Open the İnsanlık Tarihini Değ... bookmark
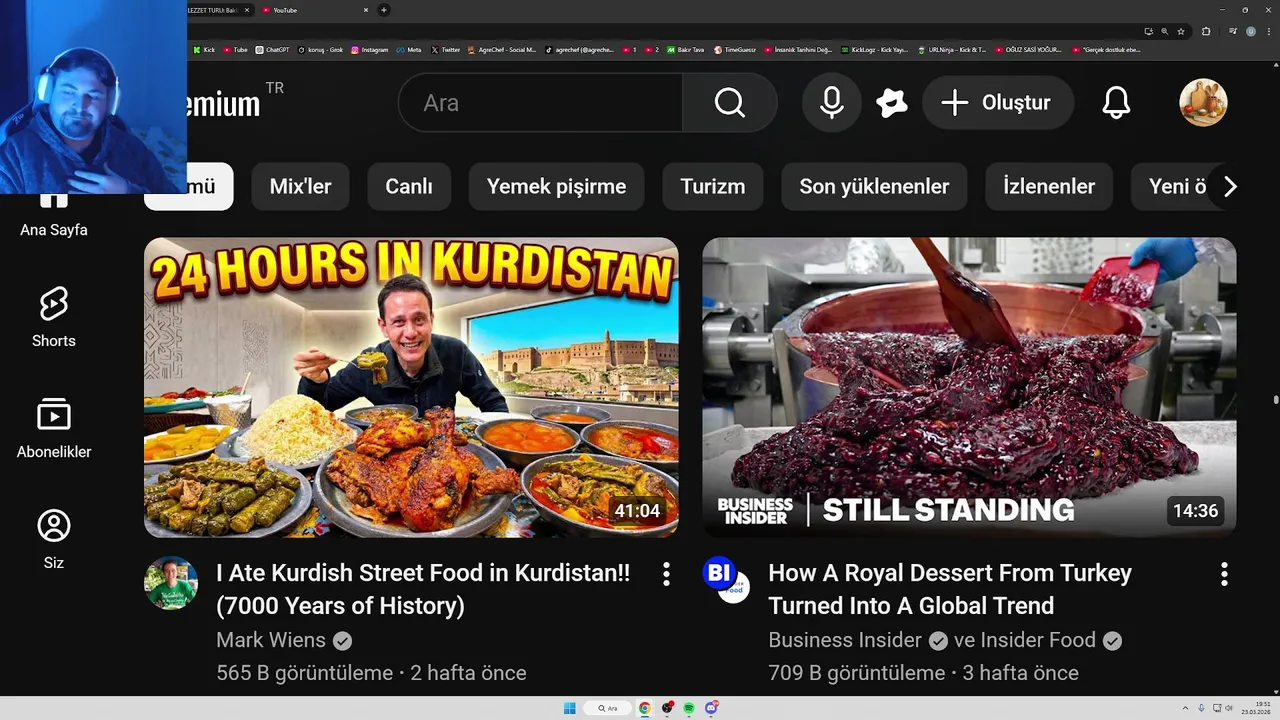The width and height of the screenshot is (1280, 720). pyautogui.click(x=798, y=49)
